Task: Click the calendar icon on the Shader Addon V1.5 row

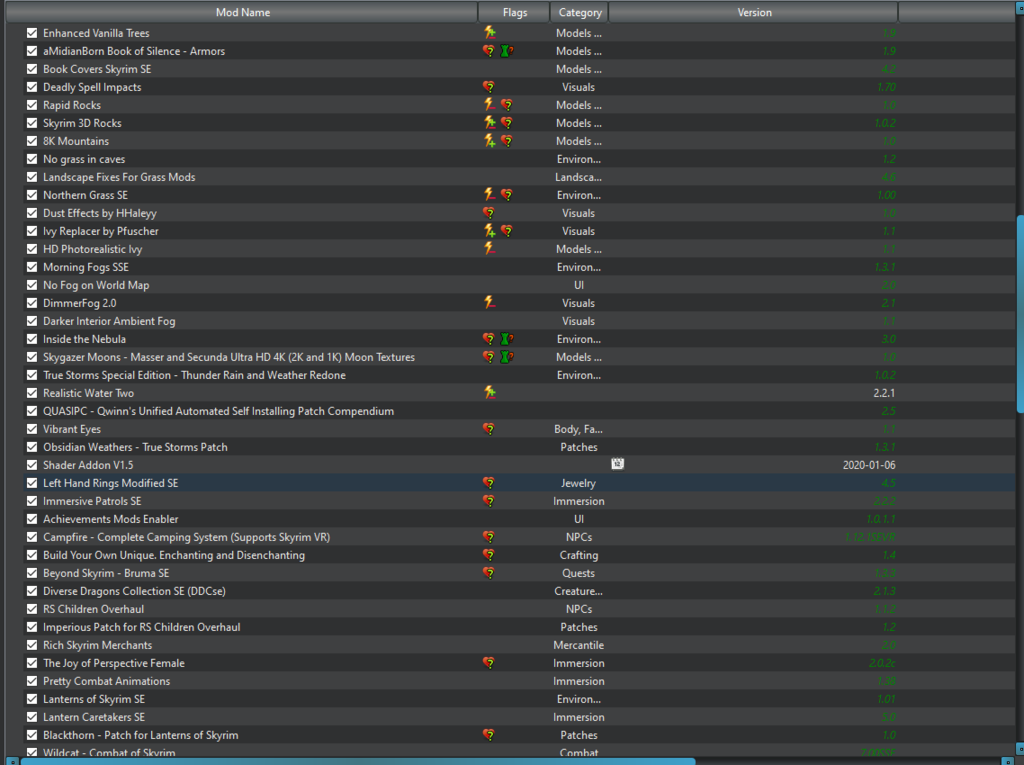Action: (x=617, y=465)
